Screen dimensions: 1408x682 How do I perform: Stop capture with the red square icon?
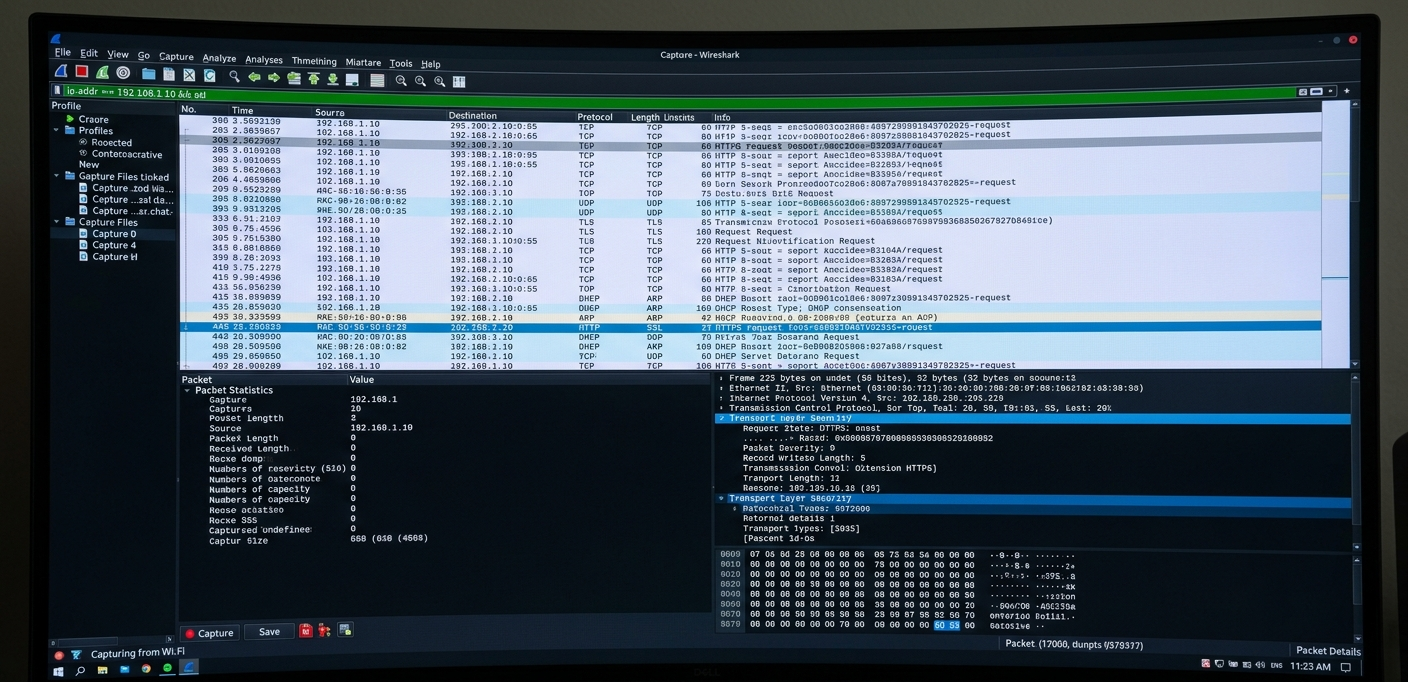82,73
